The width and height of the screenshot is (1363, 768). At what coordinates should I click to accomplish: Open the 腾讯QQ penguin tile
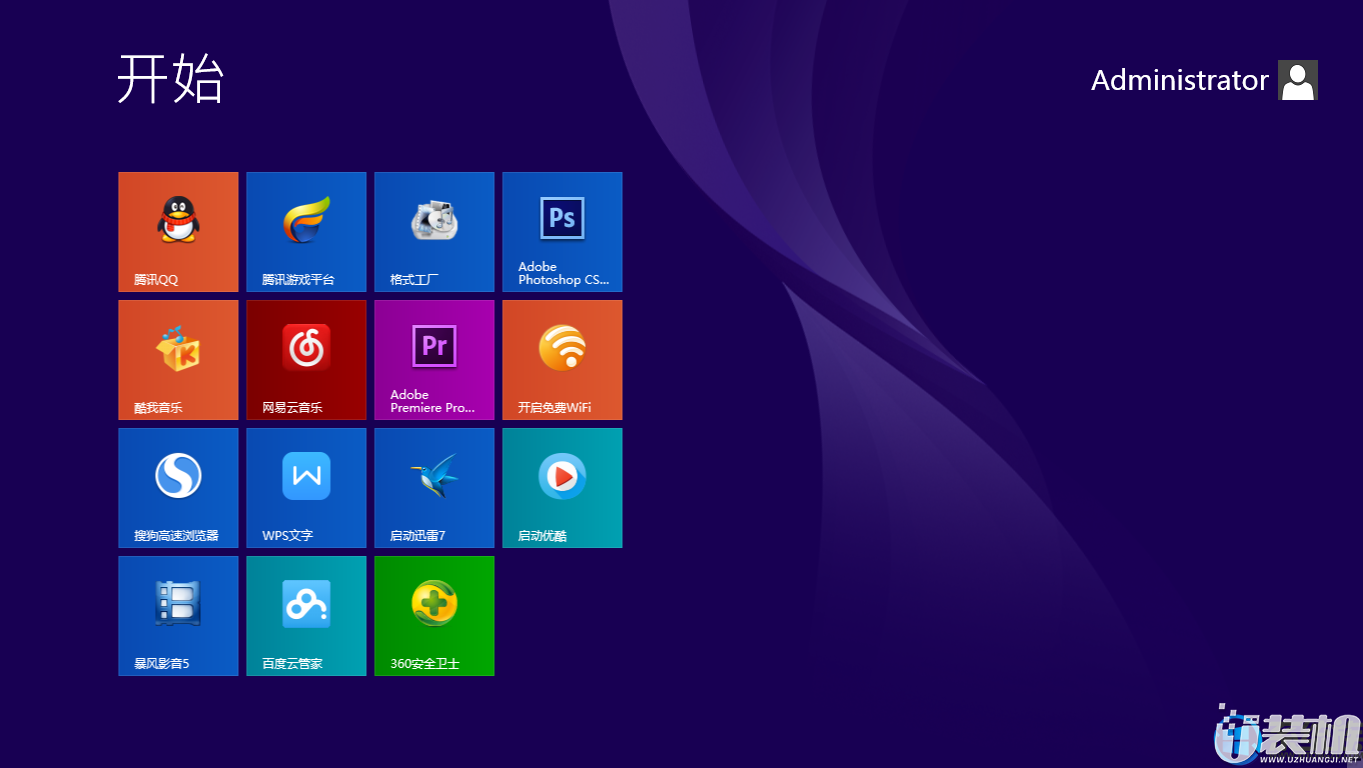click(x=178, y=232)
